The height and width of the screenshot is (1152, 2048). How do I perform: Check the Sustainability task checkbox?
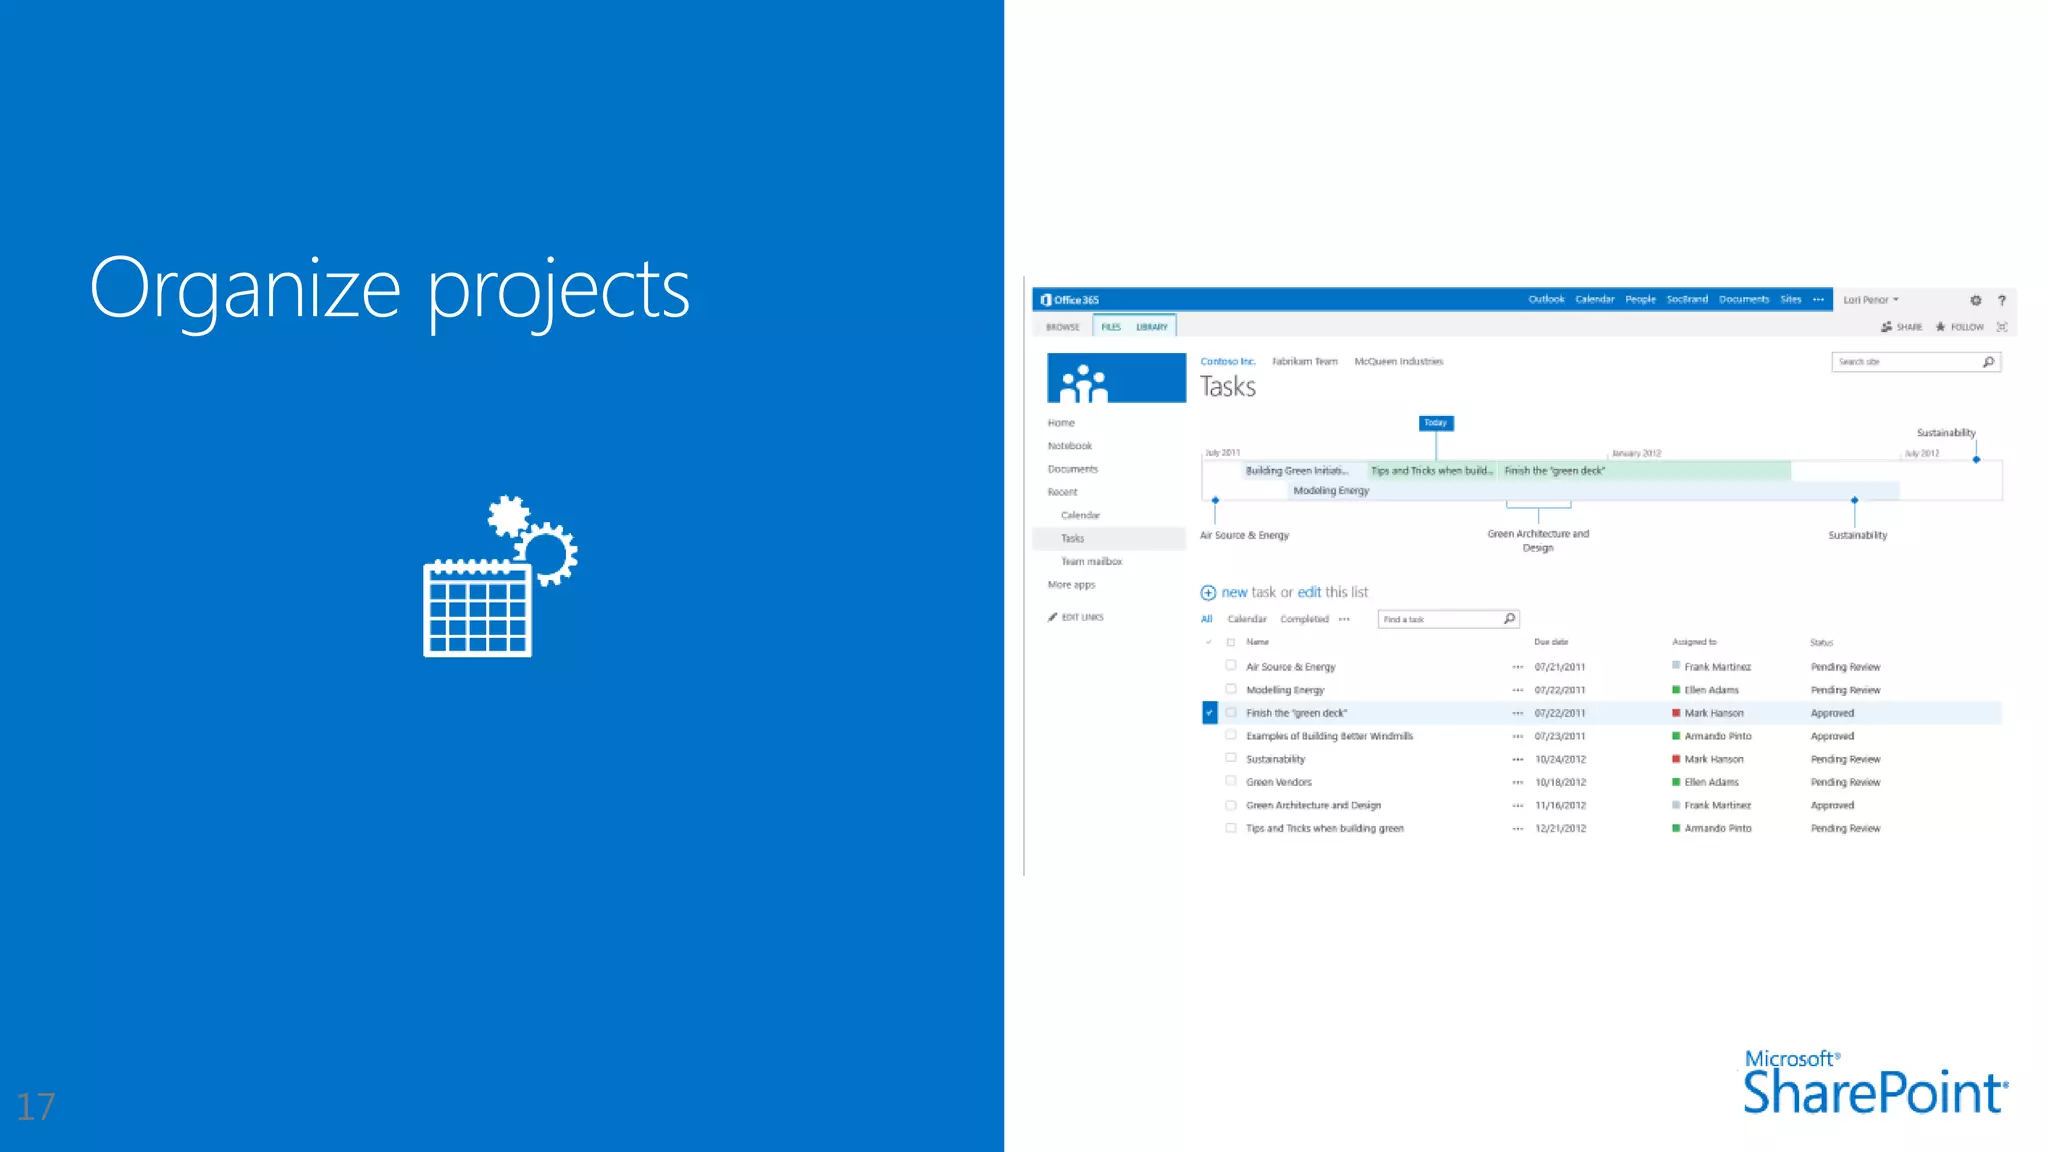click(1231, 758)
